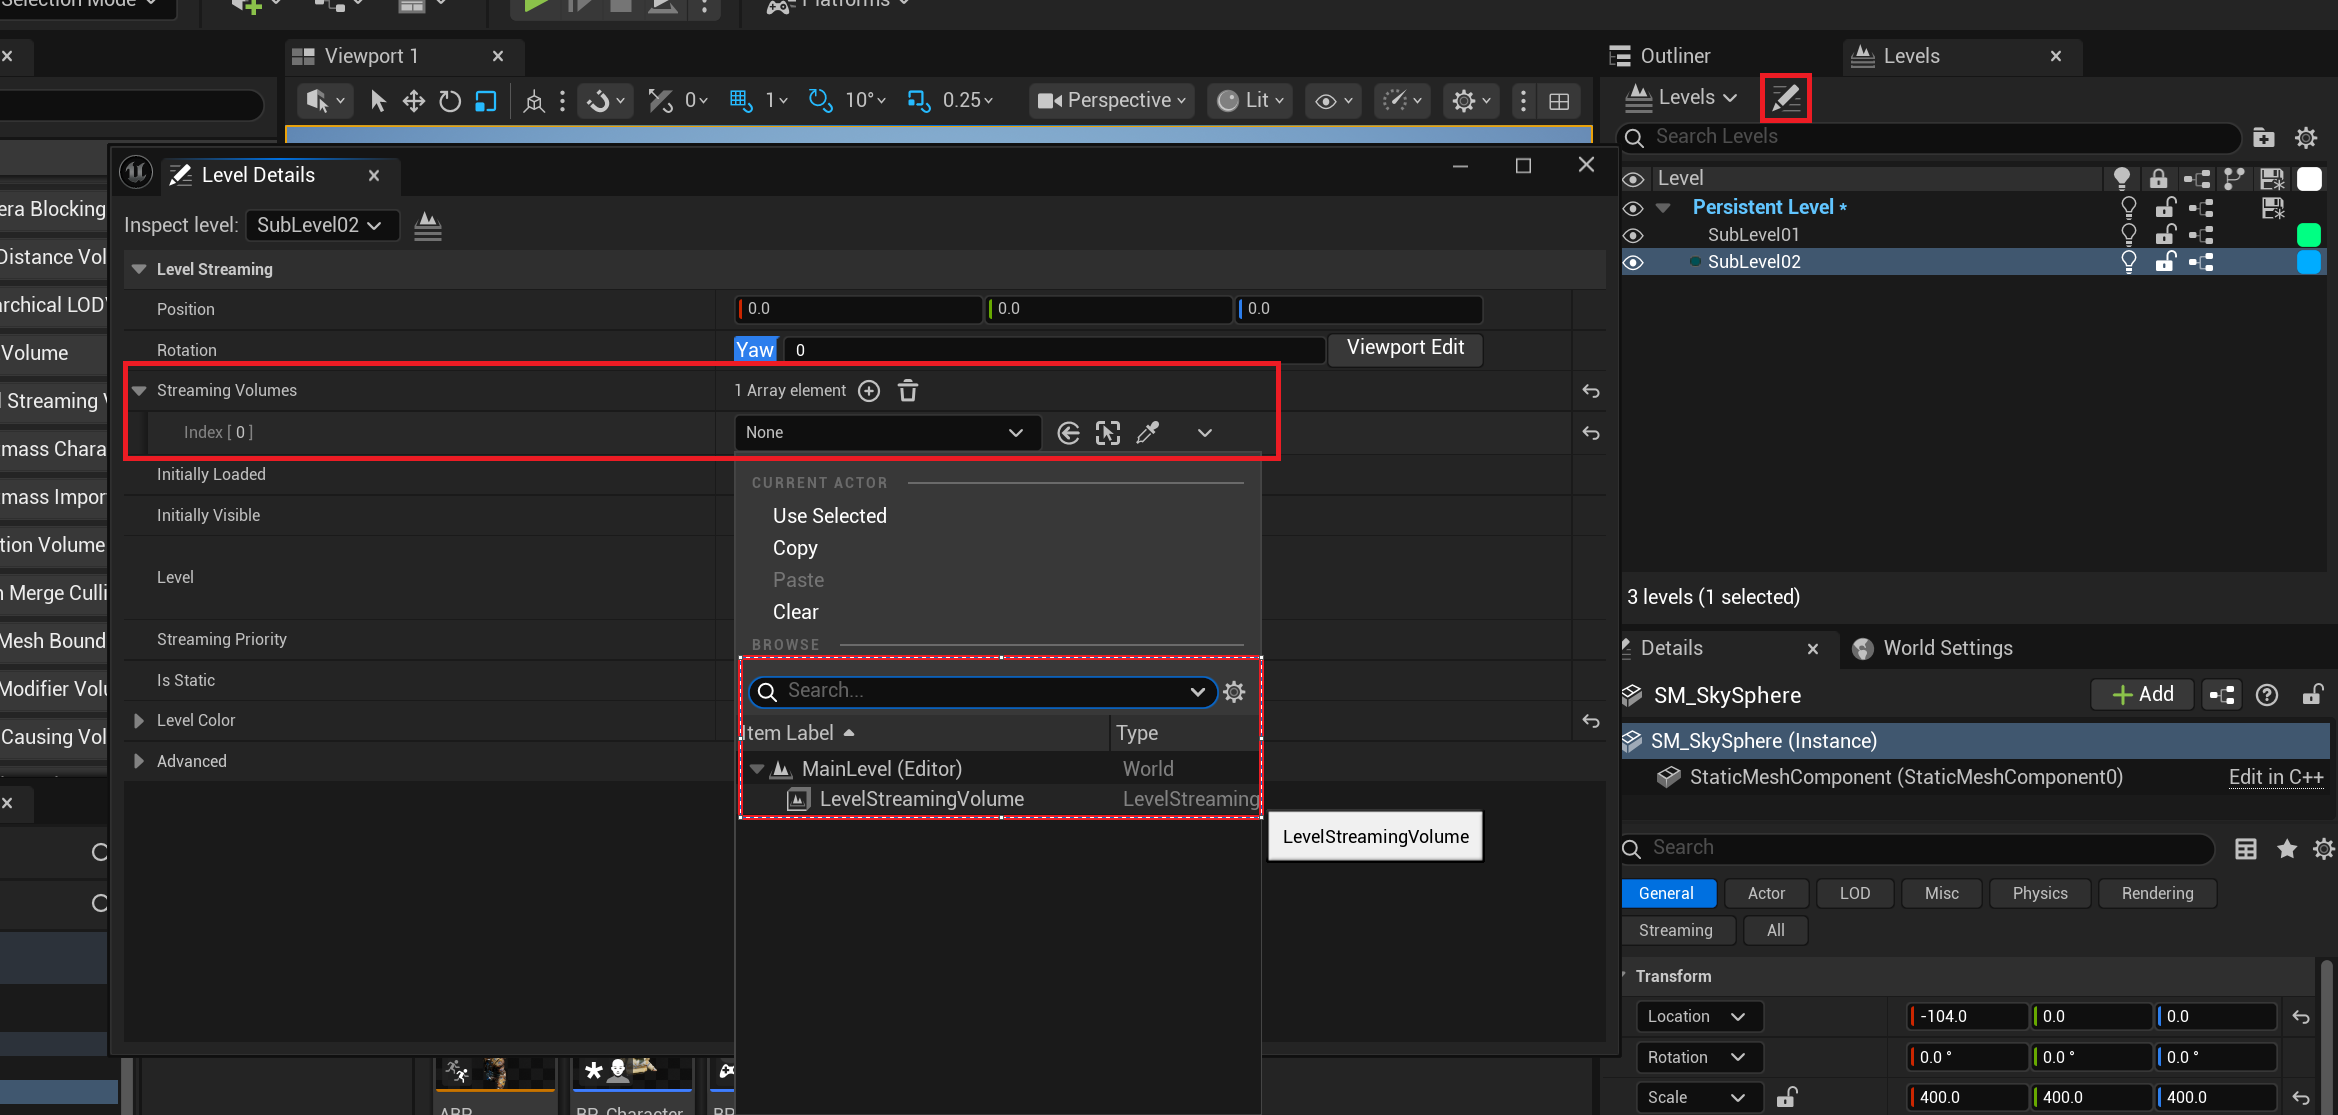Select the translate move tool

[x=413, y=101]
